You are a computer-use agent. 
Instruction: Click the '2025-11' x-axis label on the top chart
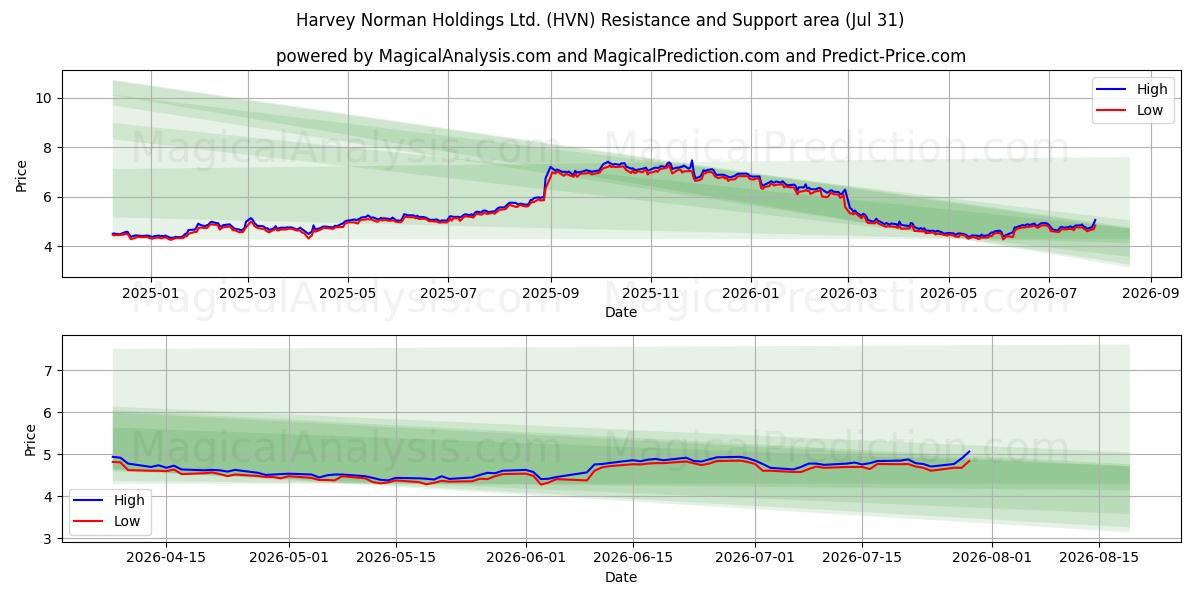pos(651,294)
